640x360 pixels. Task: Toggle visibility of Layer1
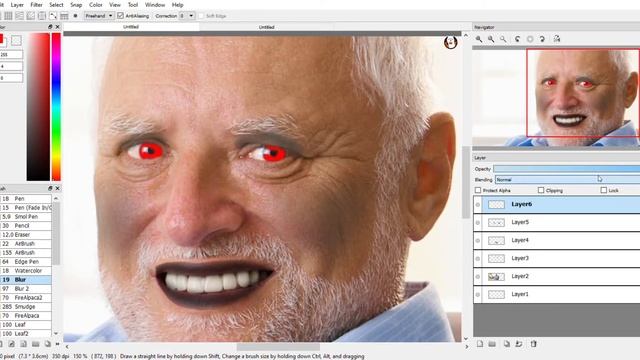(x=478, y=294)
